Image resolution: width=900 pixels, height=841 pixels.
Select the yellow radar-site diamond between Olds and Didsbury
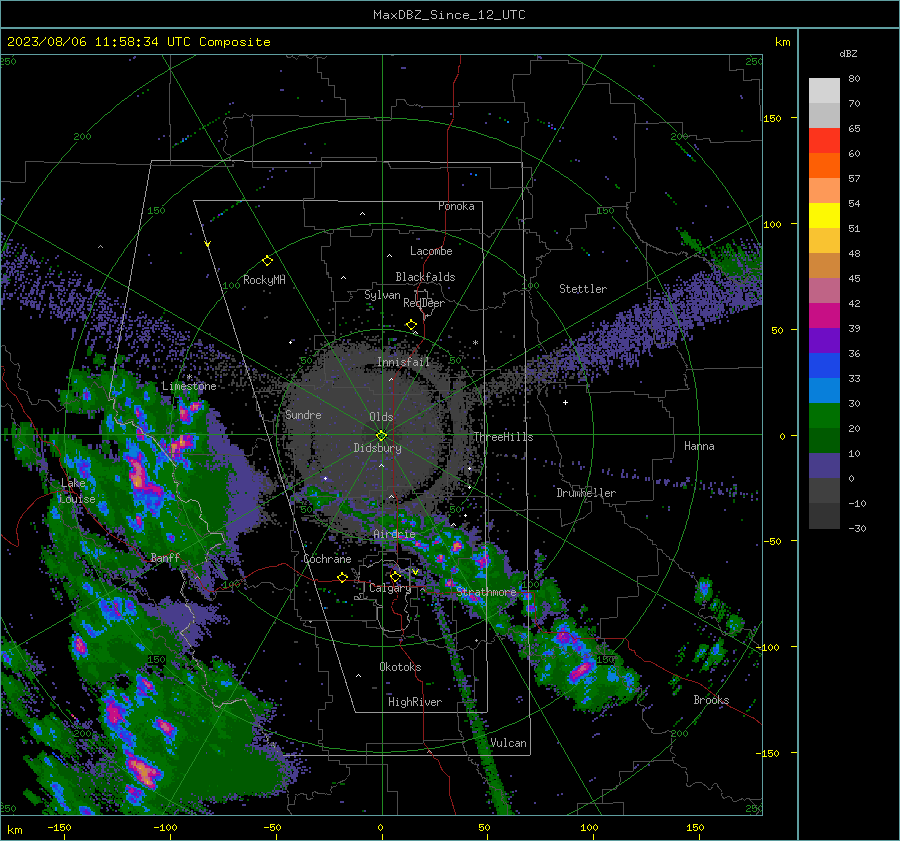tap(381, 435)
